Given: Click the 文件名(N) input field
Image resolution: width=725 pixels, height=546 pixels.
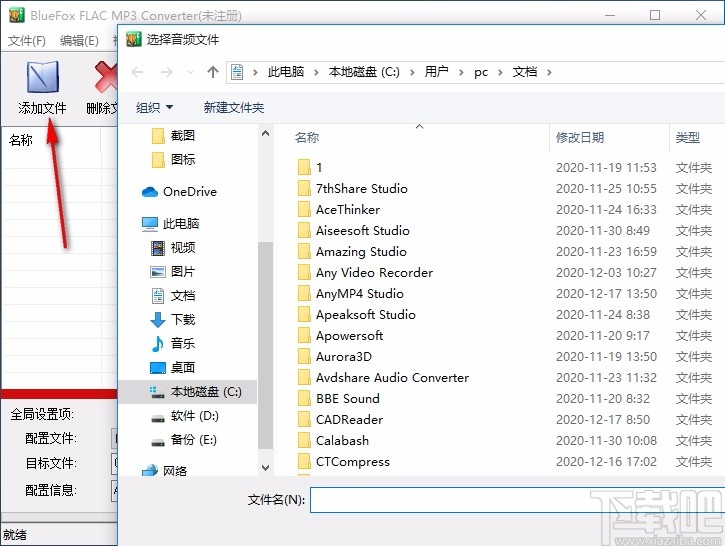Looking at the screenshot, I should (517, 500).
